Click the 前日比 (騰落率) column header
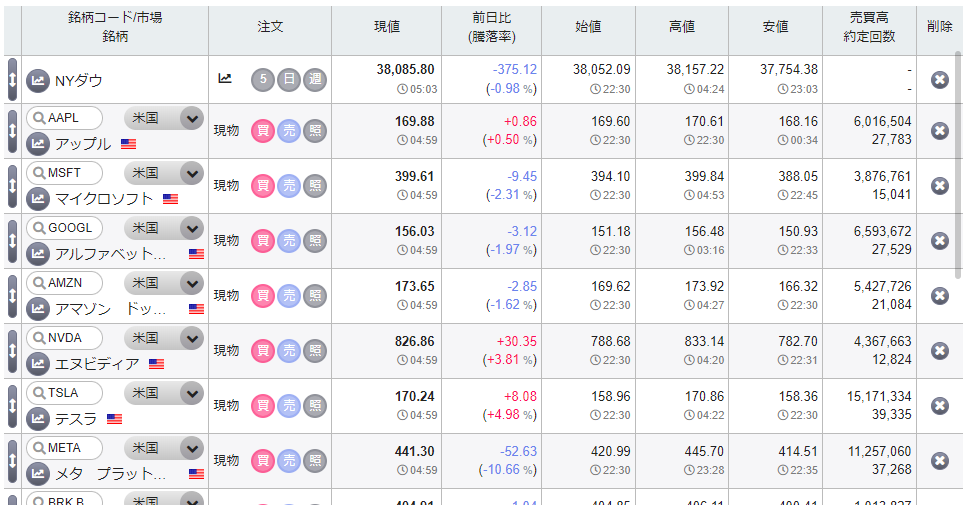The width and height of the screenshot is (969, 505). [490, 27]
